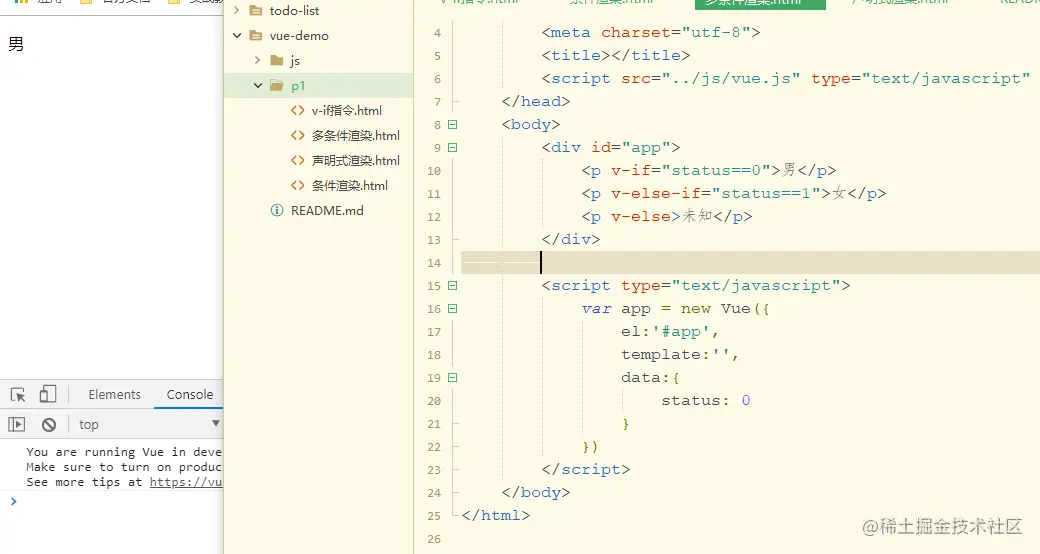Open the https://vu link in the console
Viewport: 1040px width, 554px height.
tap(186, 482)
